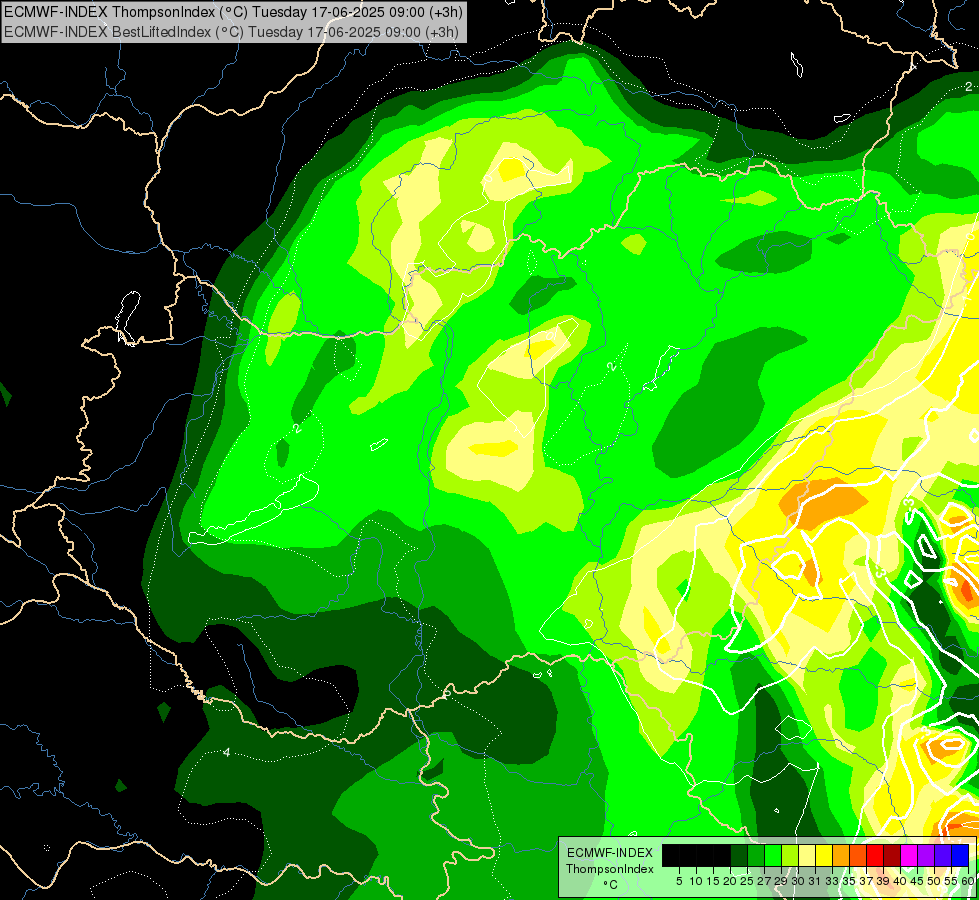
Task: Click the legend ThompsonIndex name label
Action: coord(610,869)
